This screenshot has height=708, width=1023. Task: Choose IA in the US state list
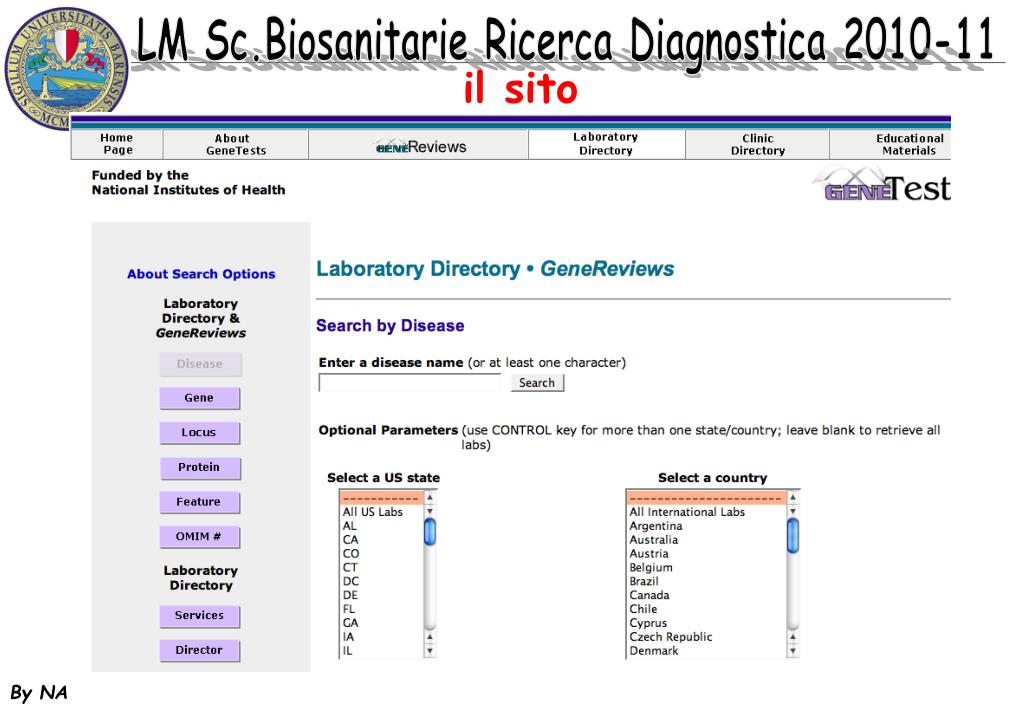382,637
